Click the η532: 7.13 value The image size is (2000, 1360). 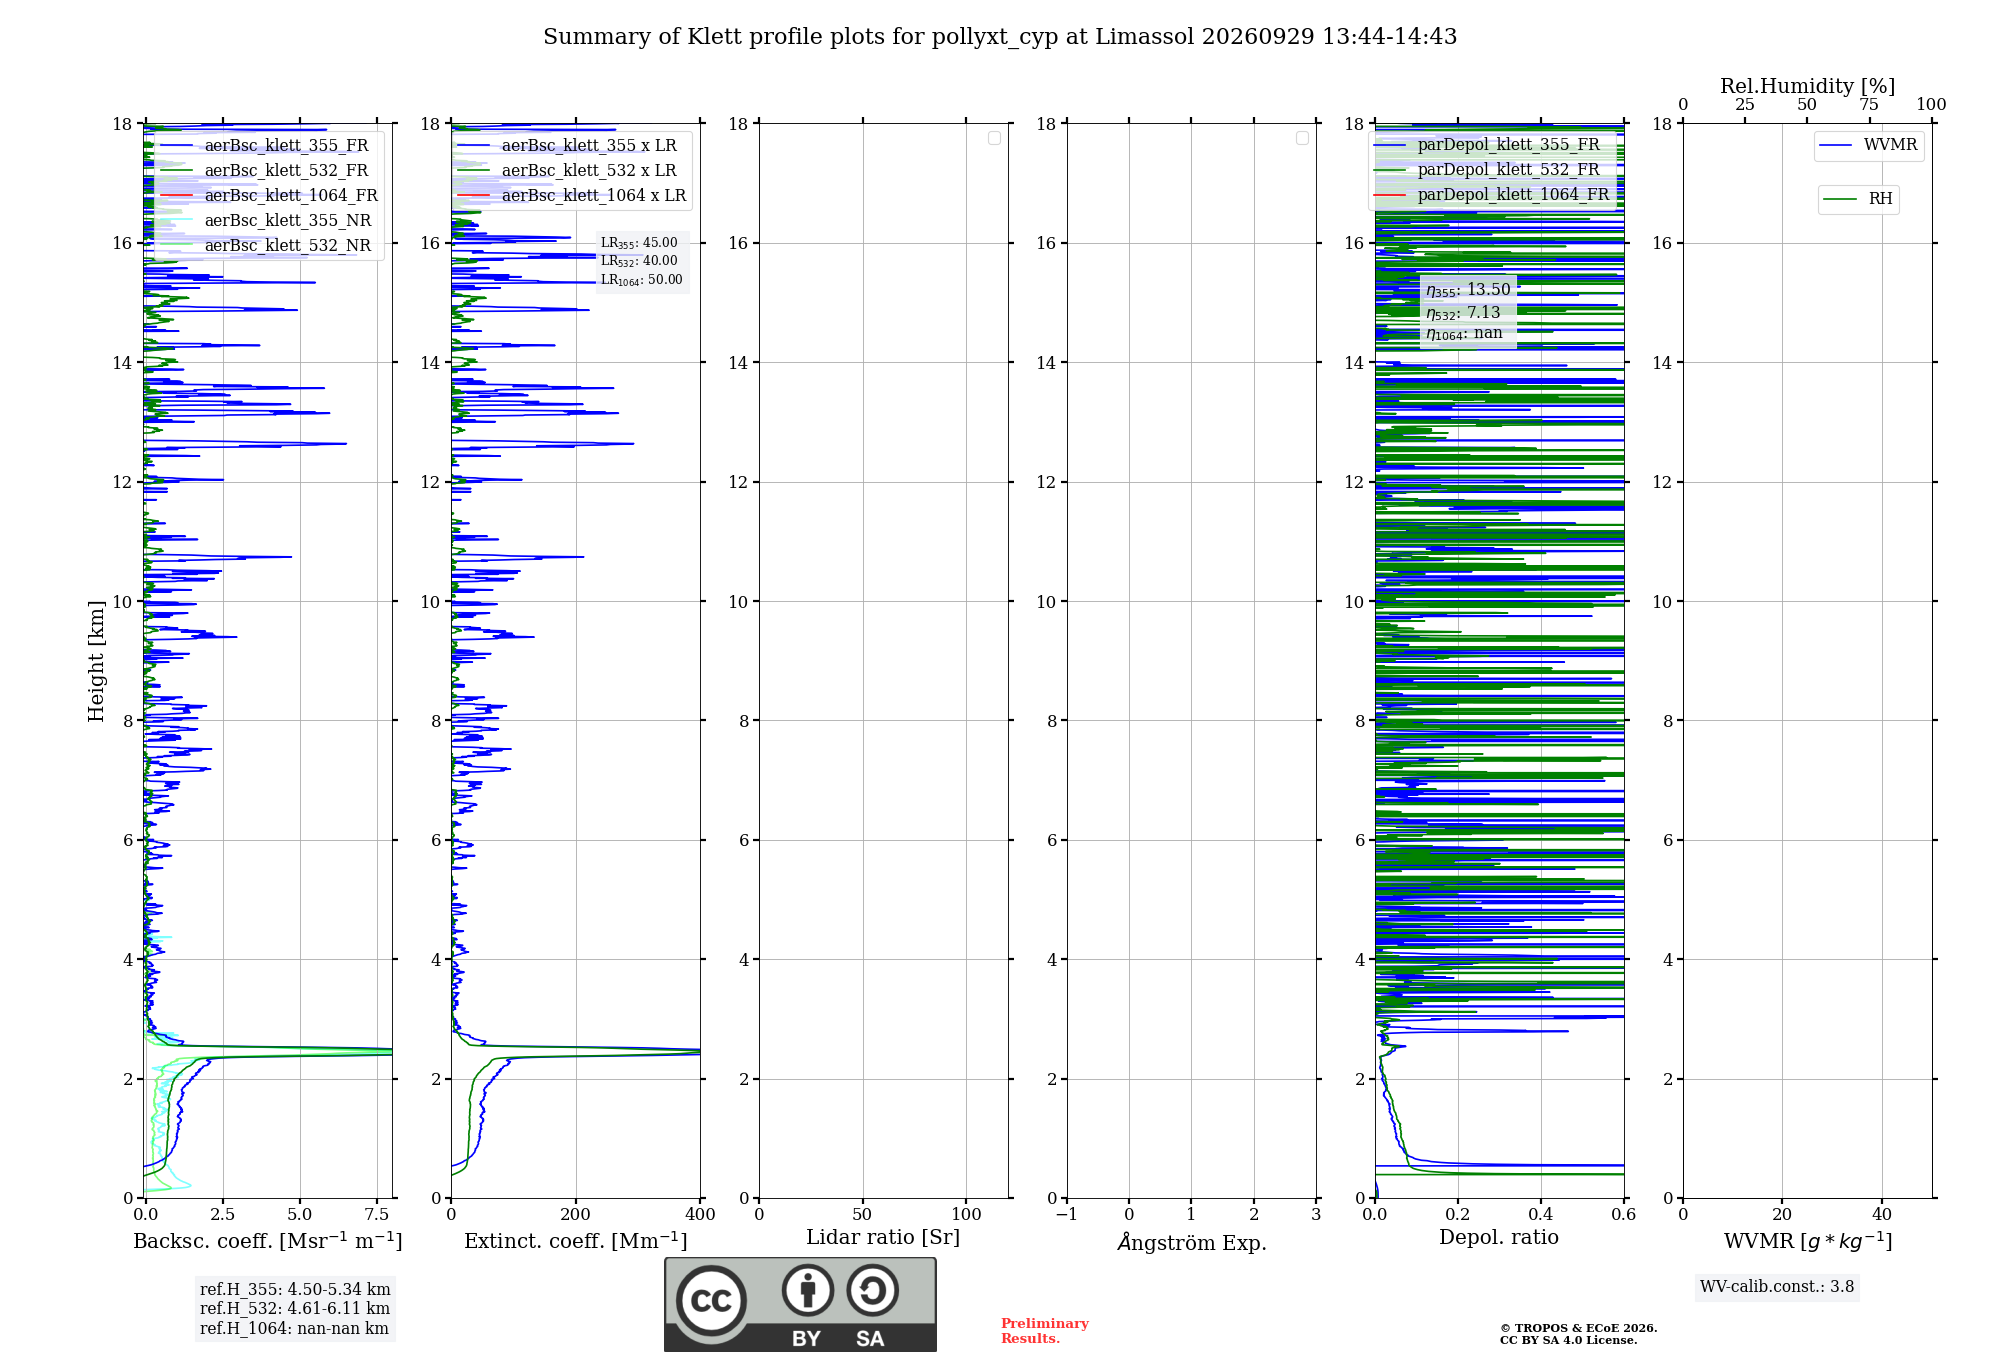coord(1463,313)
